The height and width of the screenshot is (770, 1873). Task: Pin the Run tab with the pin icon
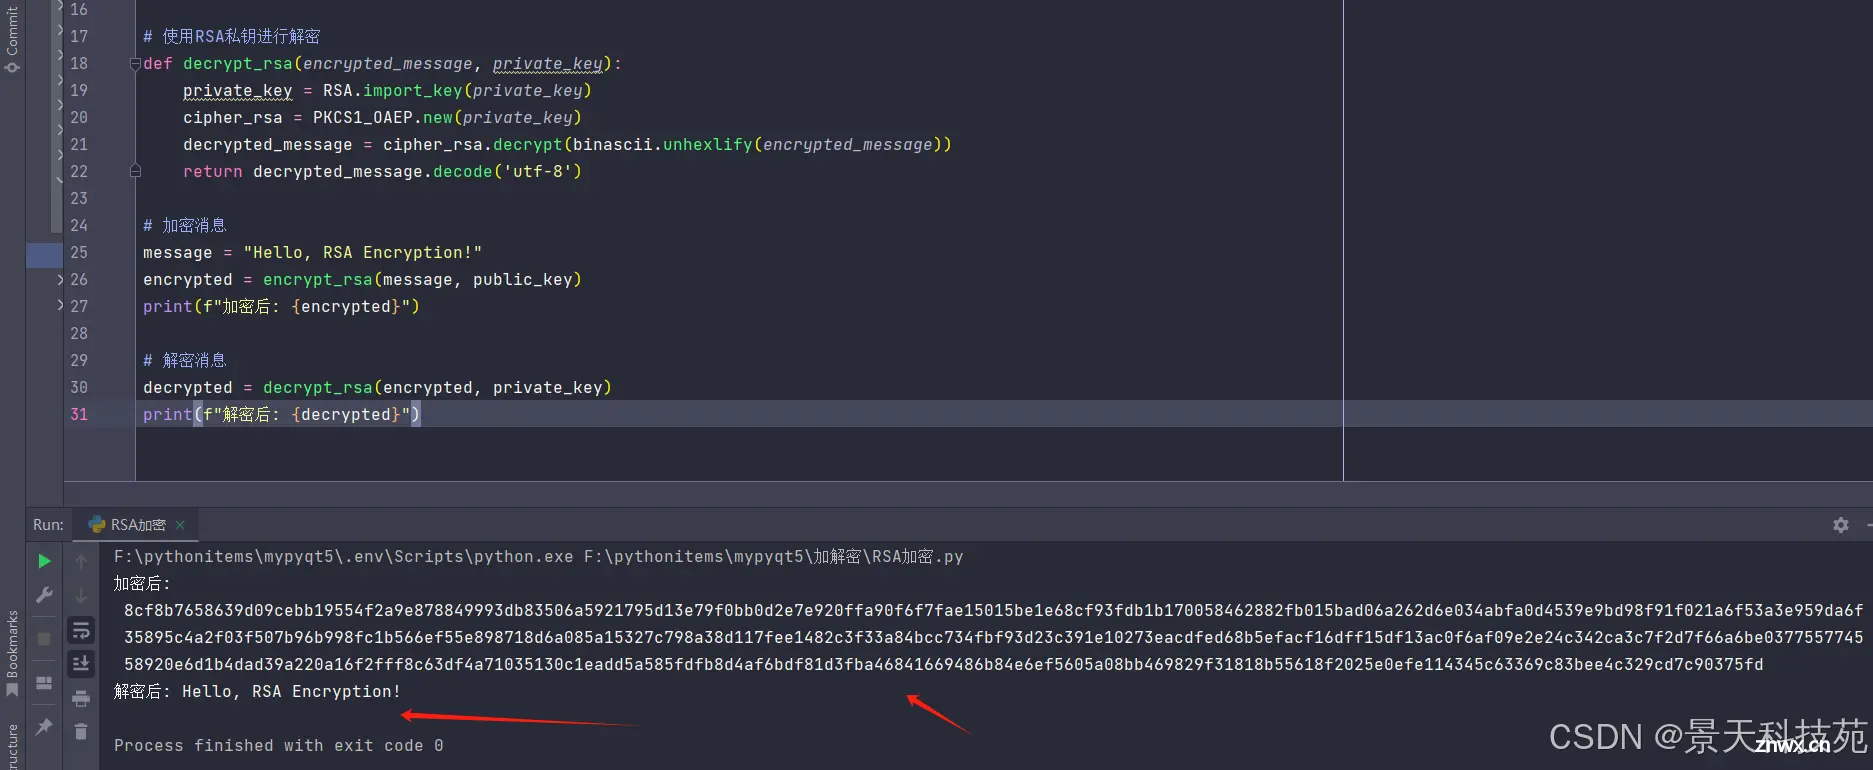[44, 727]
